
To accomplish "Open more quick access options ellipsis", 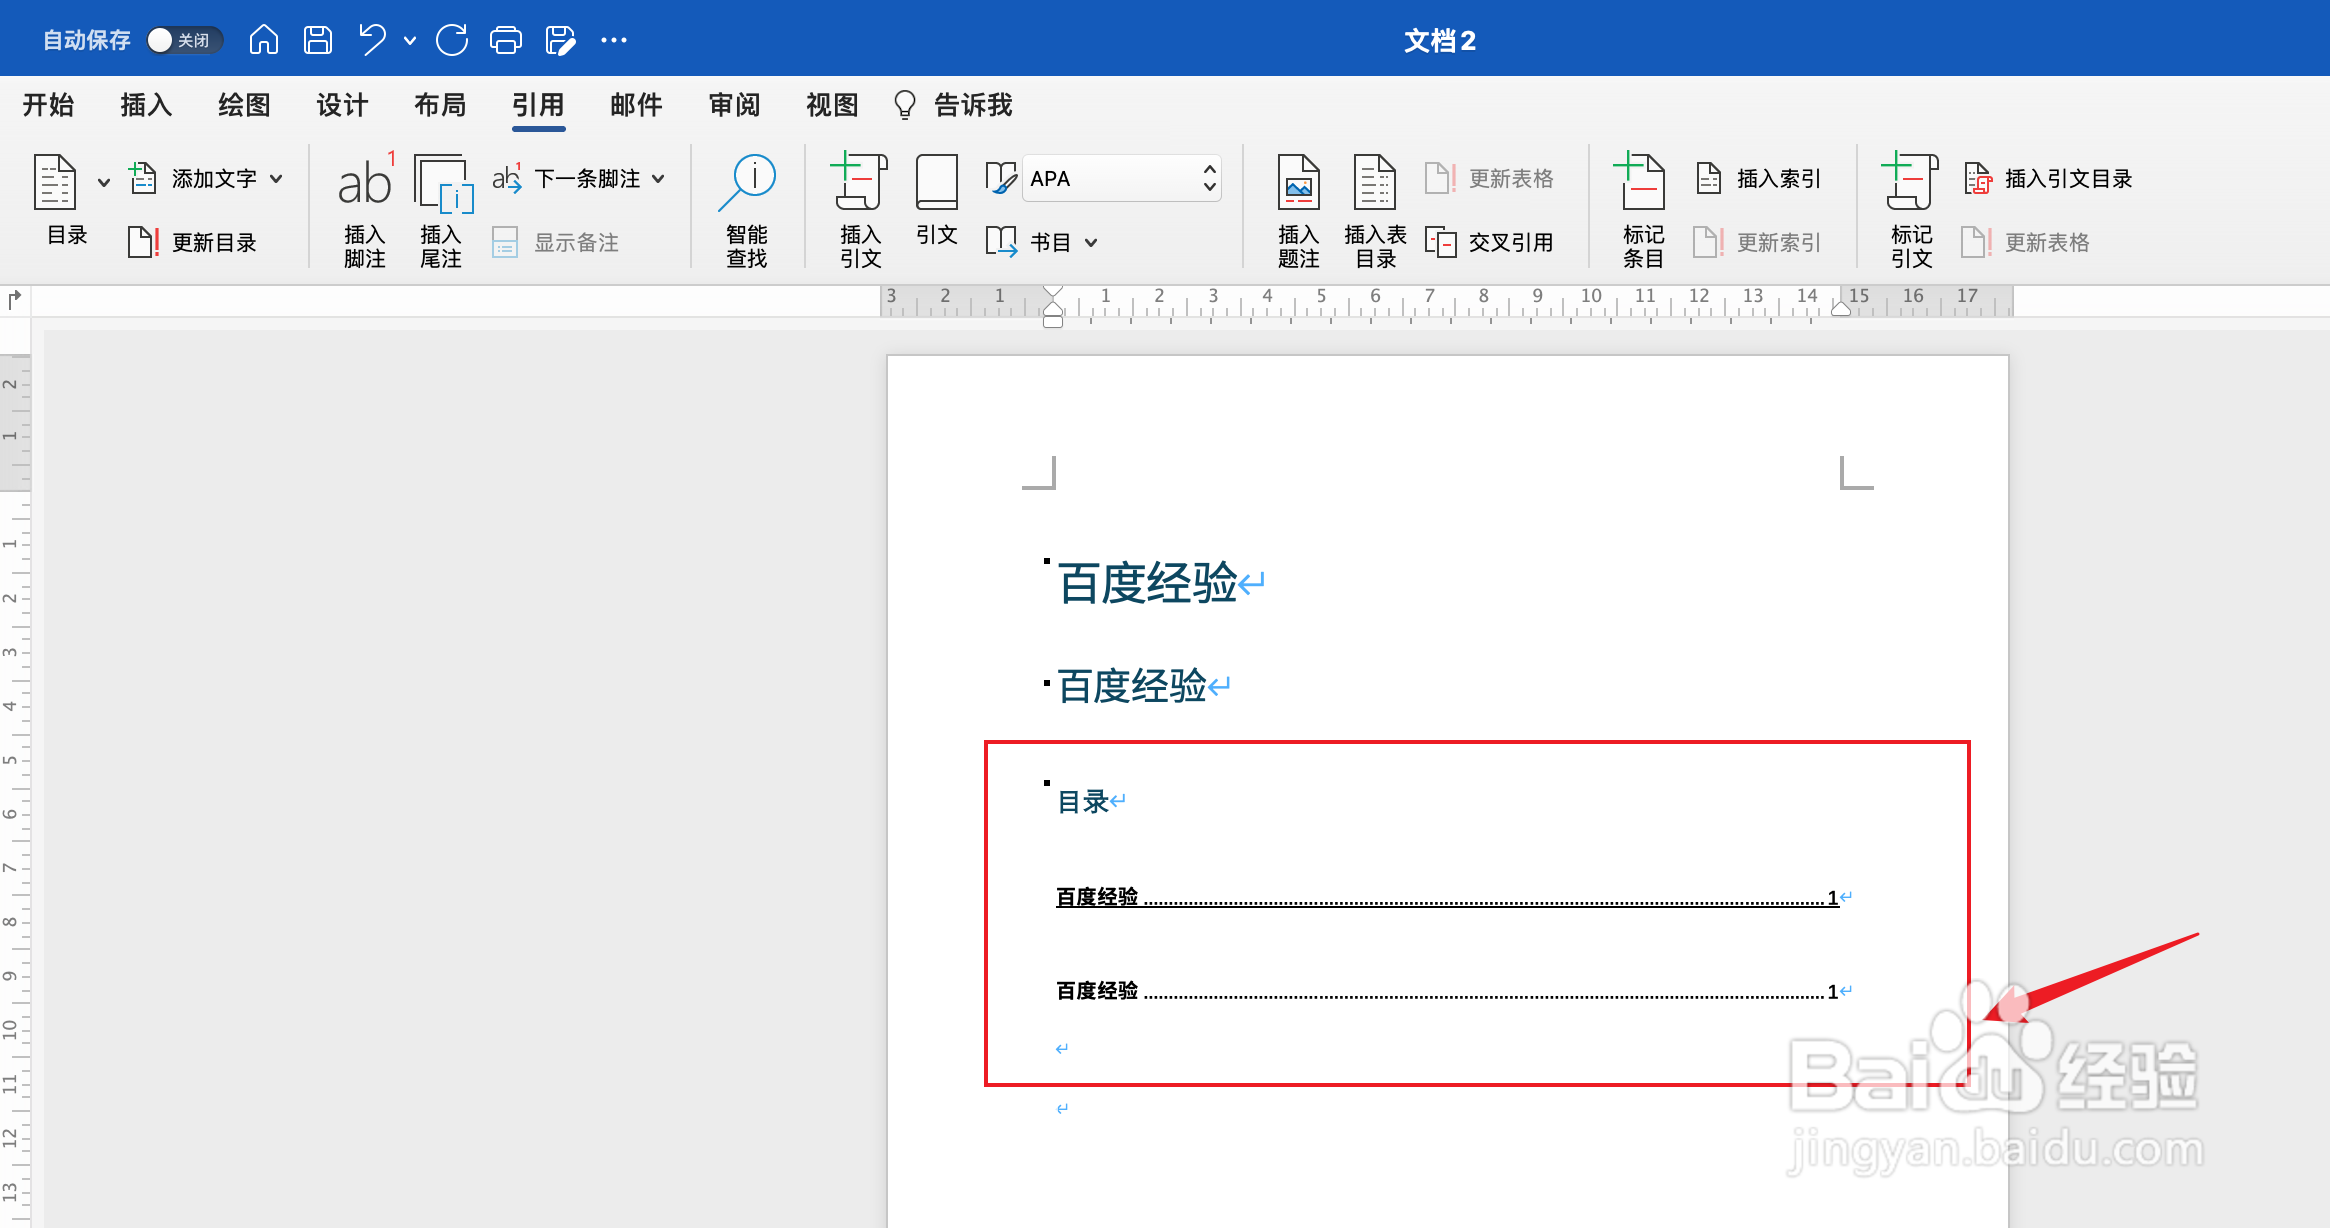I will [614, 40].
